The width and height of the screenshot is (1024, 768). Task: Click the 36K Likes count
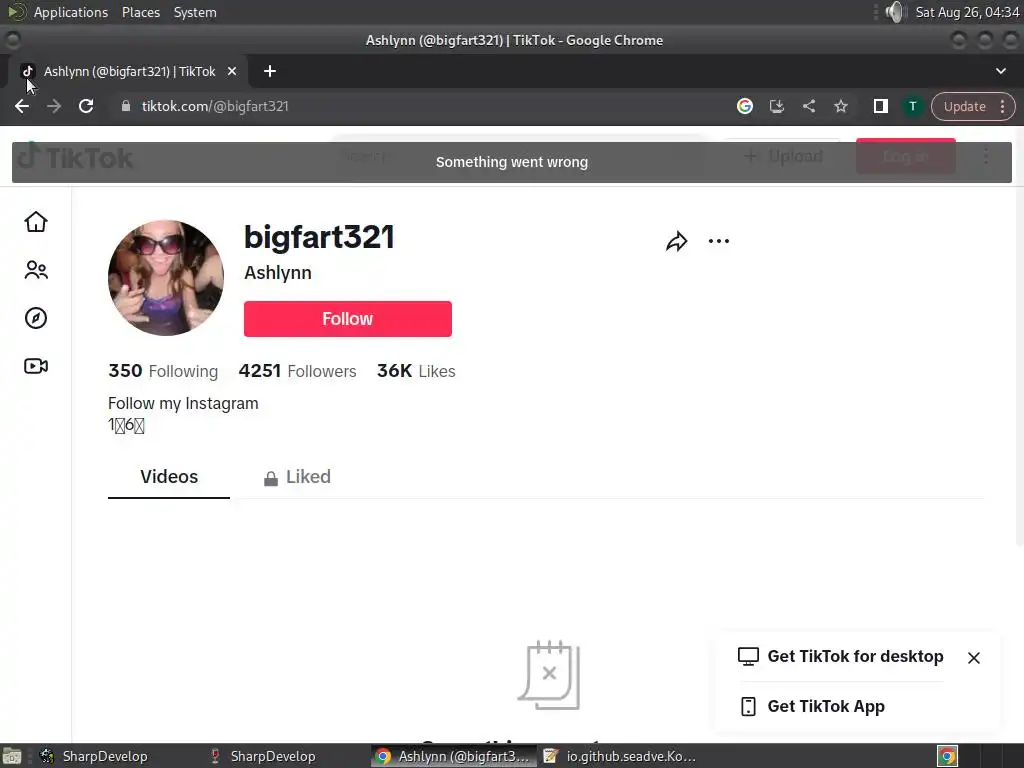(416, 371)
